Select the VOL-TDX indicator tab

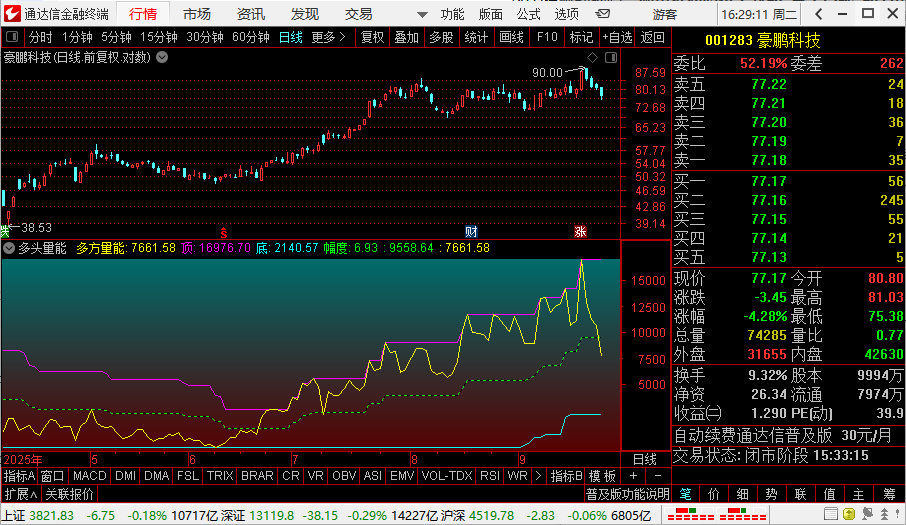click(x=447, y=476)
